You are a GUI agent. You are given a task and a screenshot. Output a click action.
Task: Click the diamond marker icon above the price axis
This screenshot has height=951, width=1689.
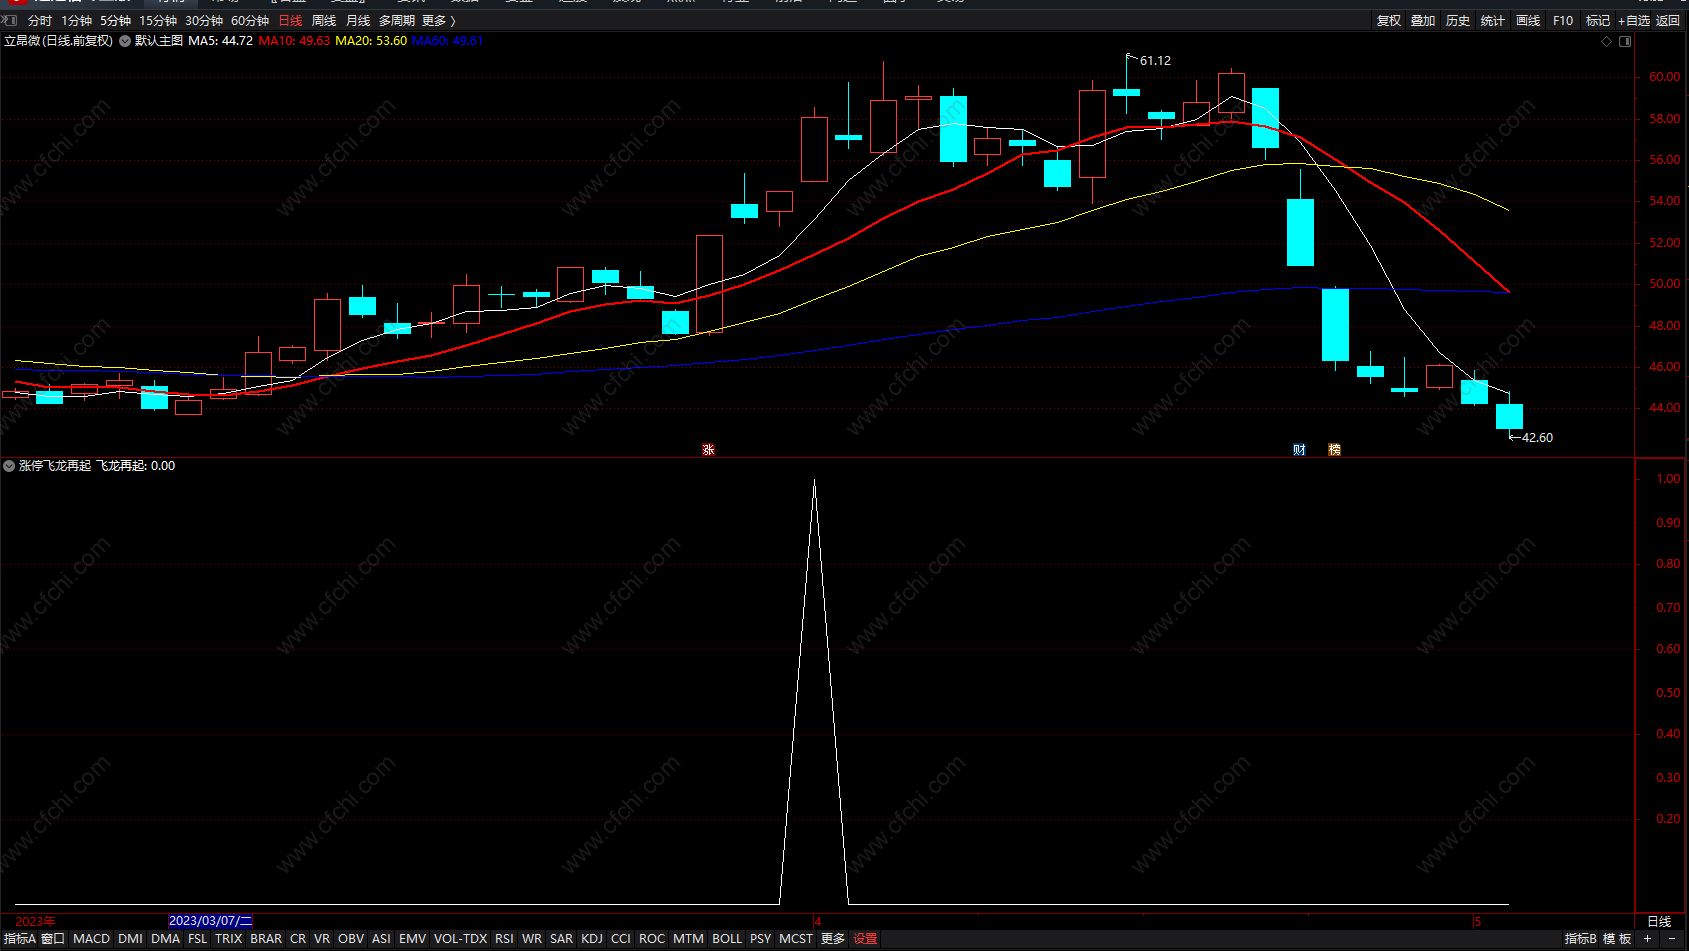[x=1607, y=41]
